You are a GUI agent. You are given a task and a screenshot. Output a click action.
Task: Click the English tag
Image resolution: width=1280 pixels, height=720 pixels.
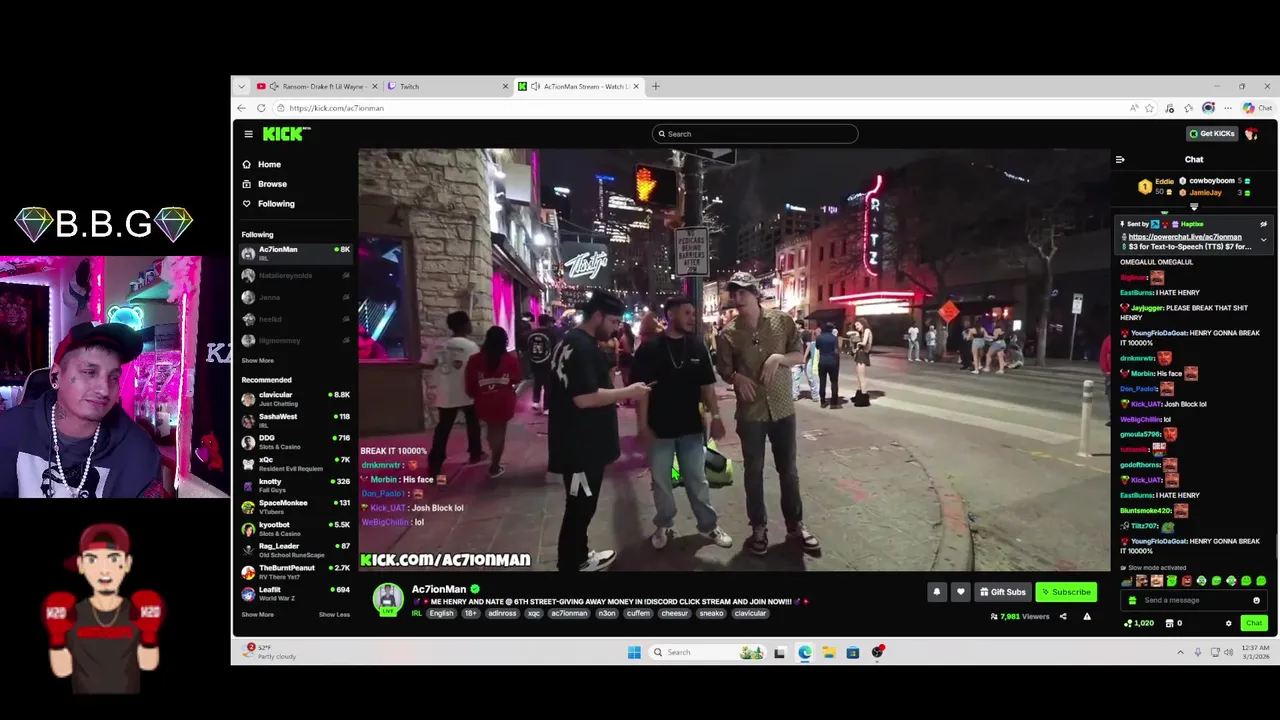[x=441, y=614]
